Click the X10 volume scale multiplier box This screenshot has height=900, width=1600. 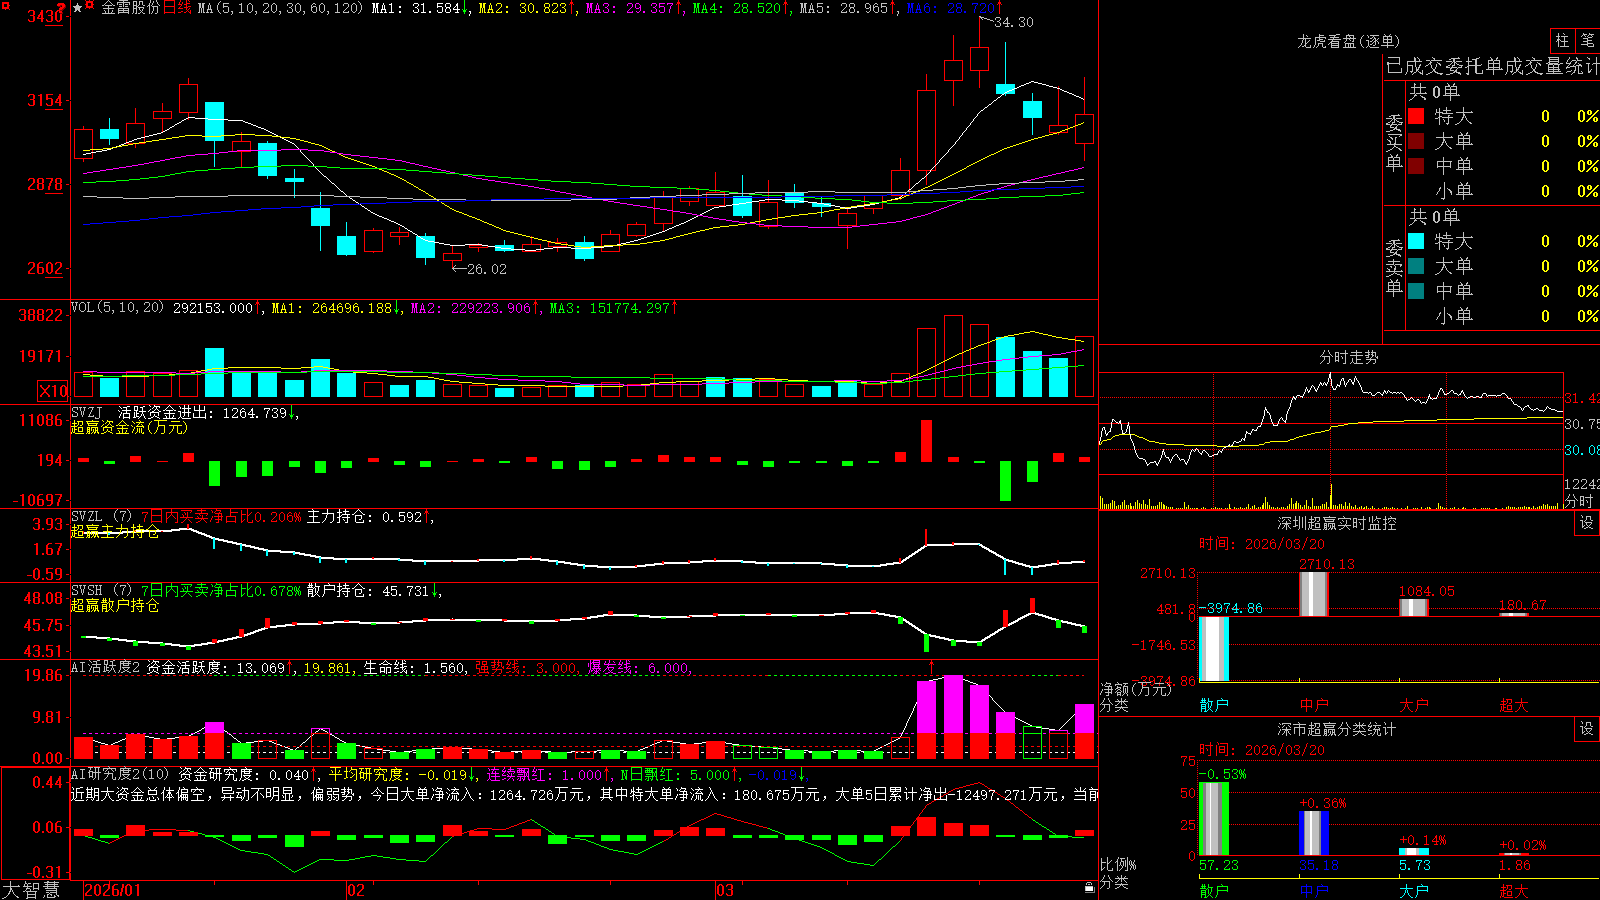(53, 391)
